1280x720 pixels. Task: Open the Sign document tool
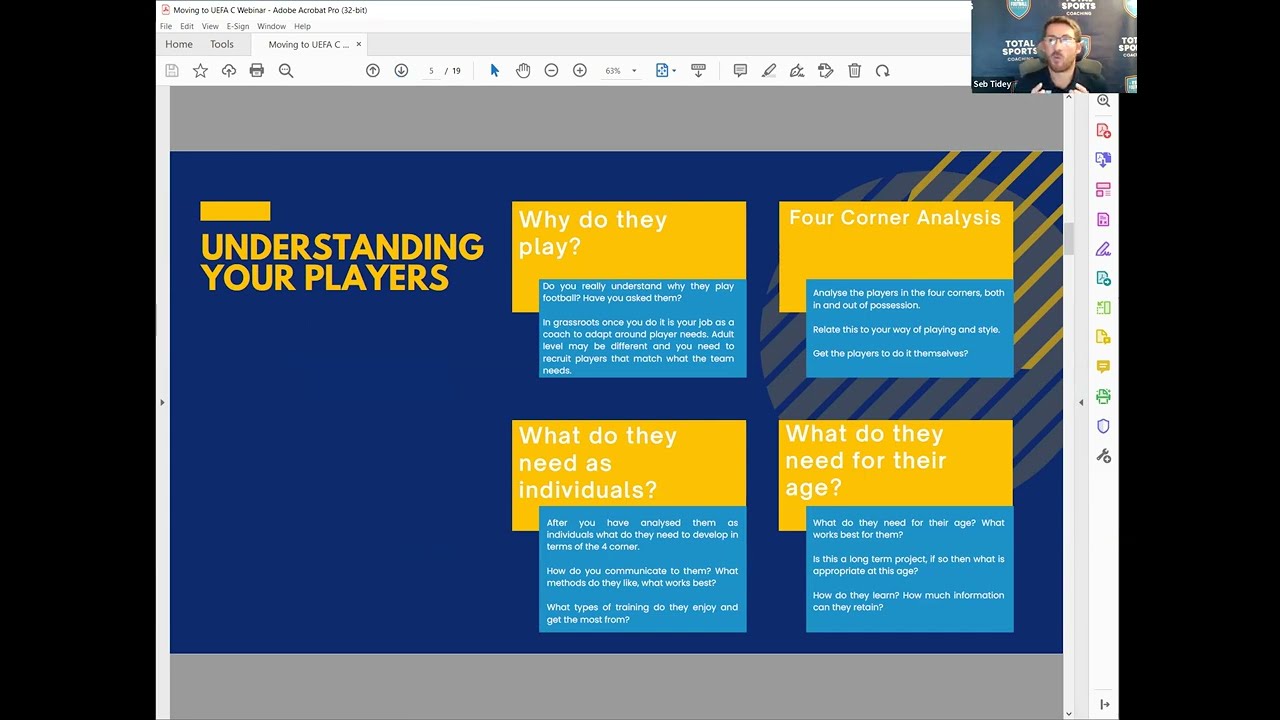point(797,71)
